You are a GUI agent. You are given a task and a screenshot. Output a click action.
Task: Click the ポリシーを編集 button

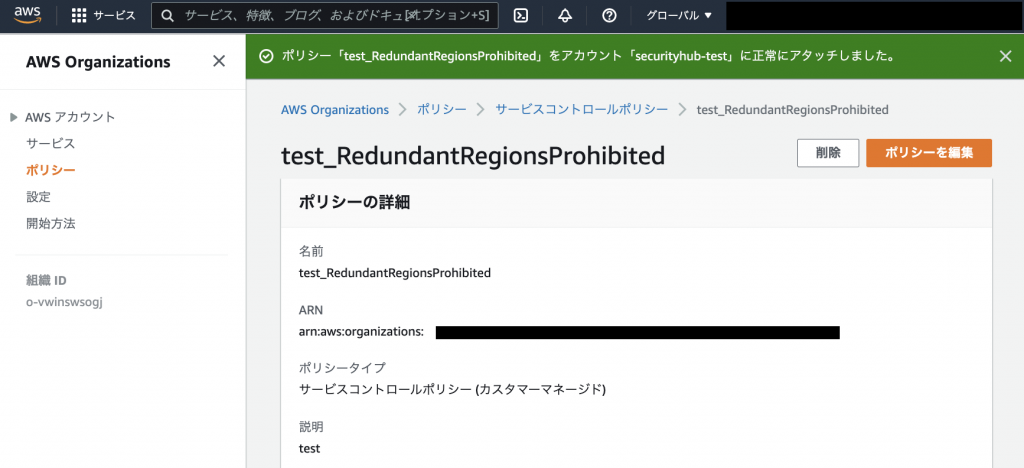pyautogui.click(x=929, y=153)
